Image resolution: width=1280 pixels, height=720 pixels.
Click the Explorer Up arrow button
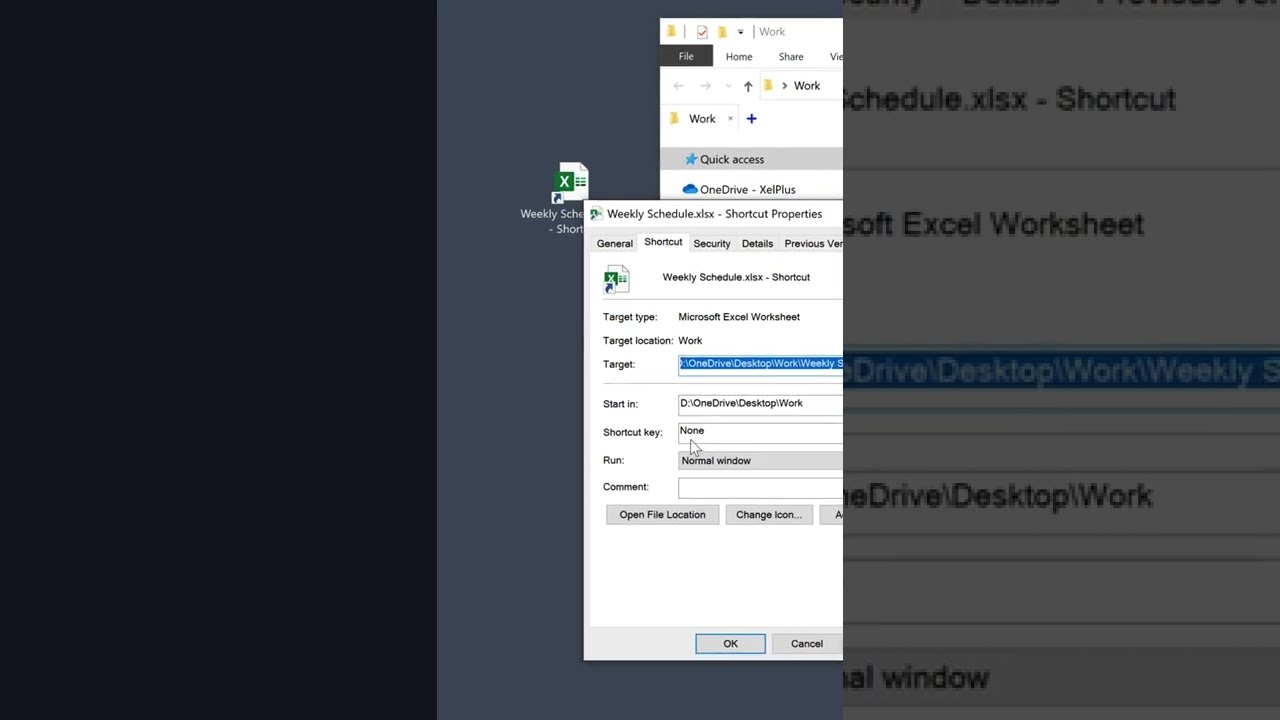748,86
